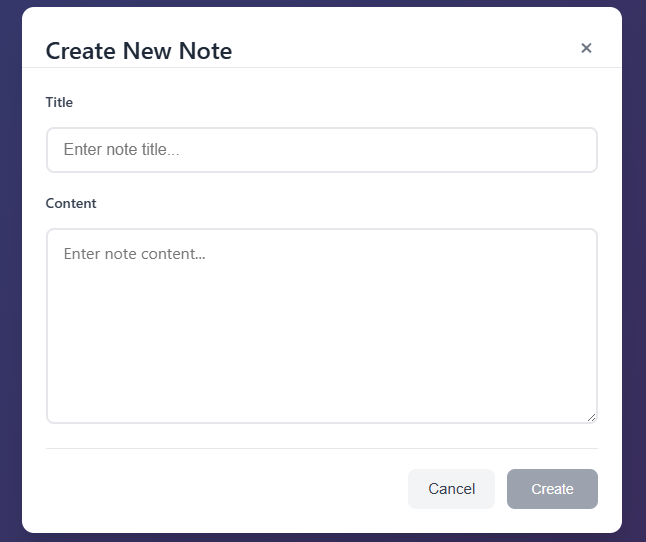The height and width of the screenshot is (542, 646).
Task: Place cursor in the note content box
Action: click(321, 325)
